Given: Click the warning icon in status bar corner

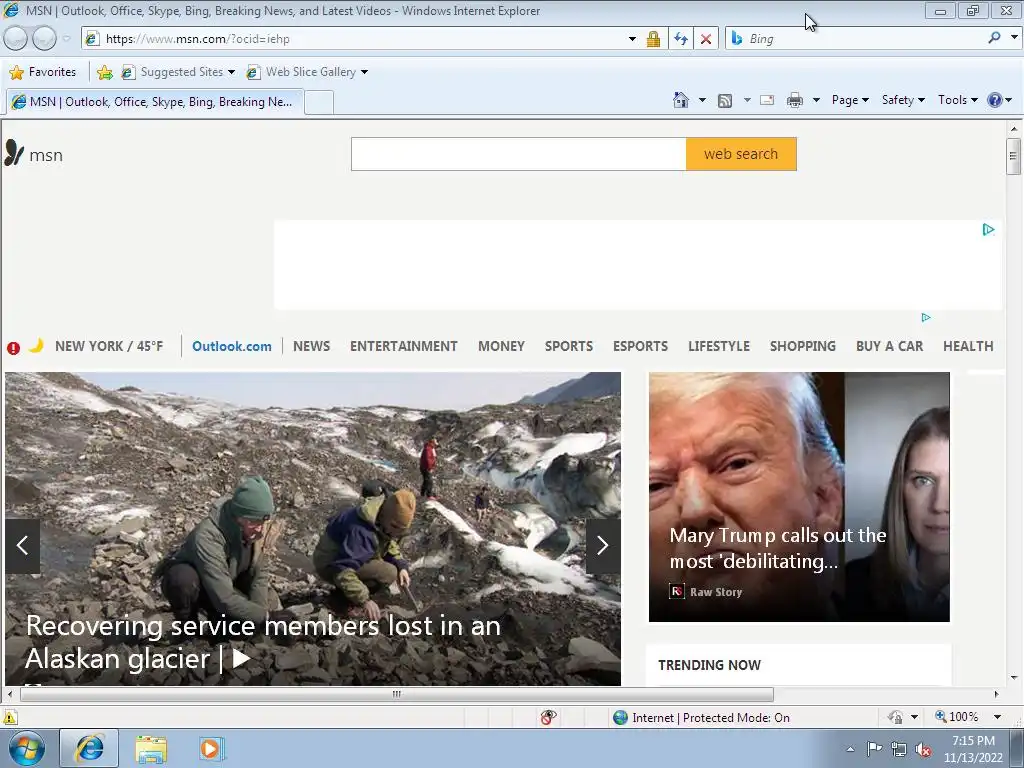Looking at the screenshot, I should click(10, 717).
